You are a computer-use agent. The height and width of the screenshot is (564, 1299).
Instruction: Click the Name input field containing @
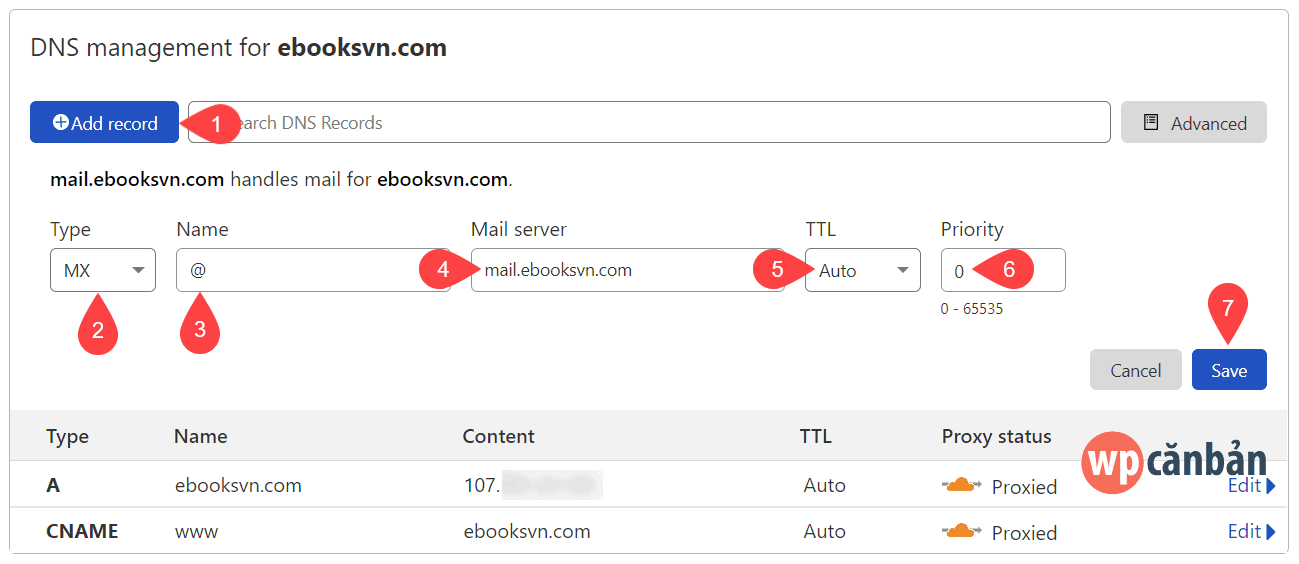coord(313,270)
